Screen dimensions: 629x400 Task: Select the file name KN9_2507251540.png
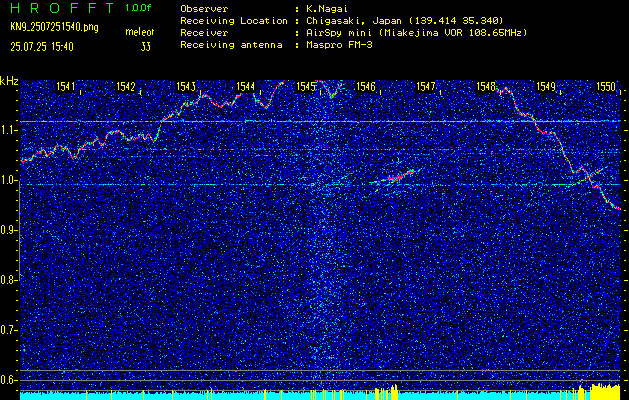point(54,27)
